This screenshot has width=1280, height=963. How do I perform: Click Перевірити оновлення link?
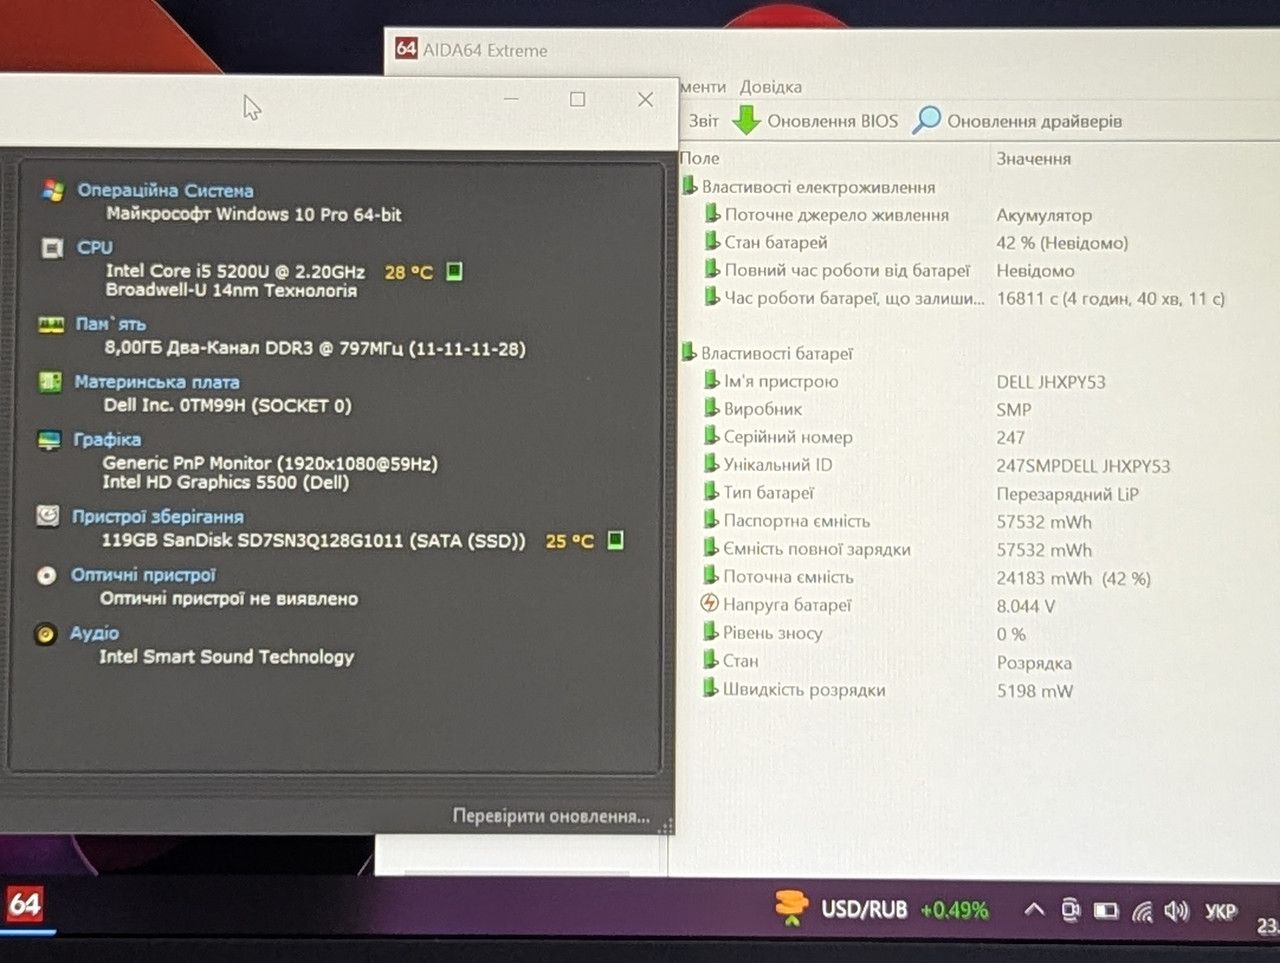(551, 816)
